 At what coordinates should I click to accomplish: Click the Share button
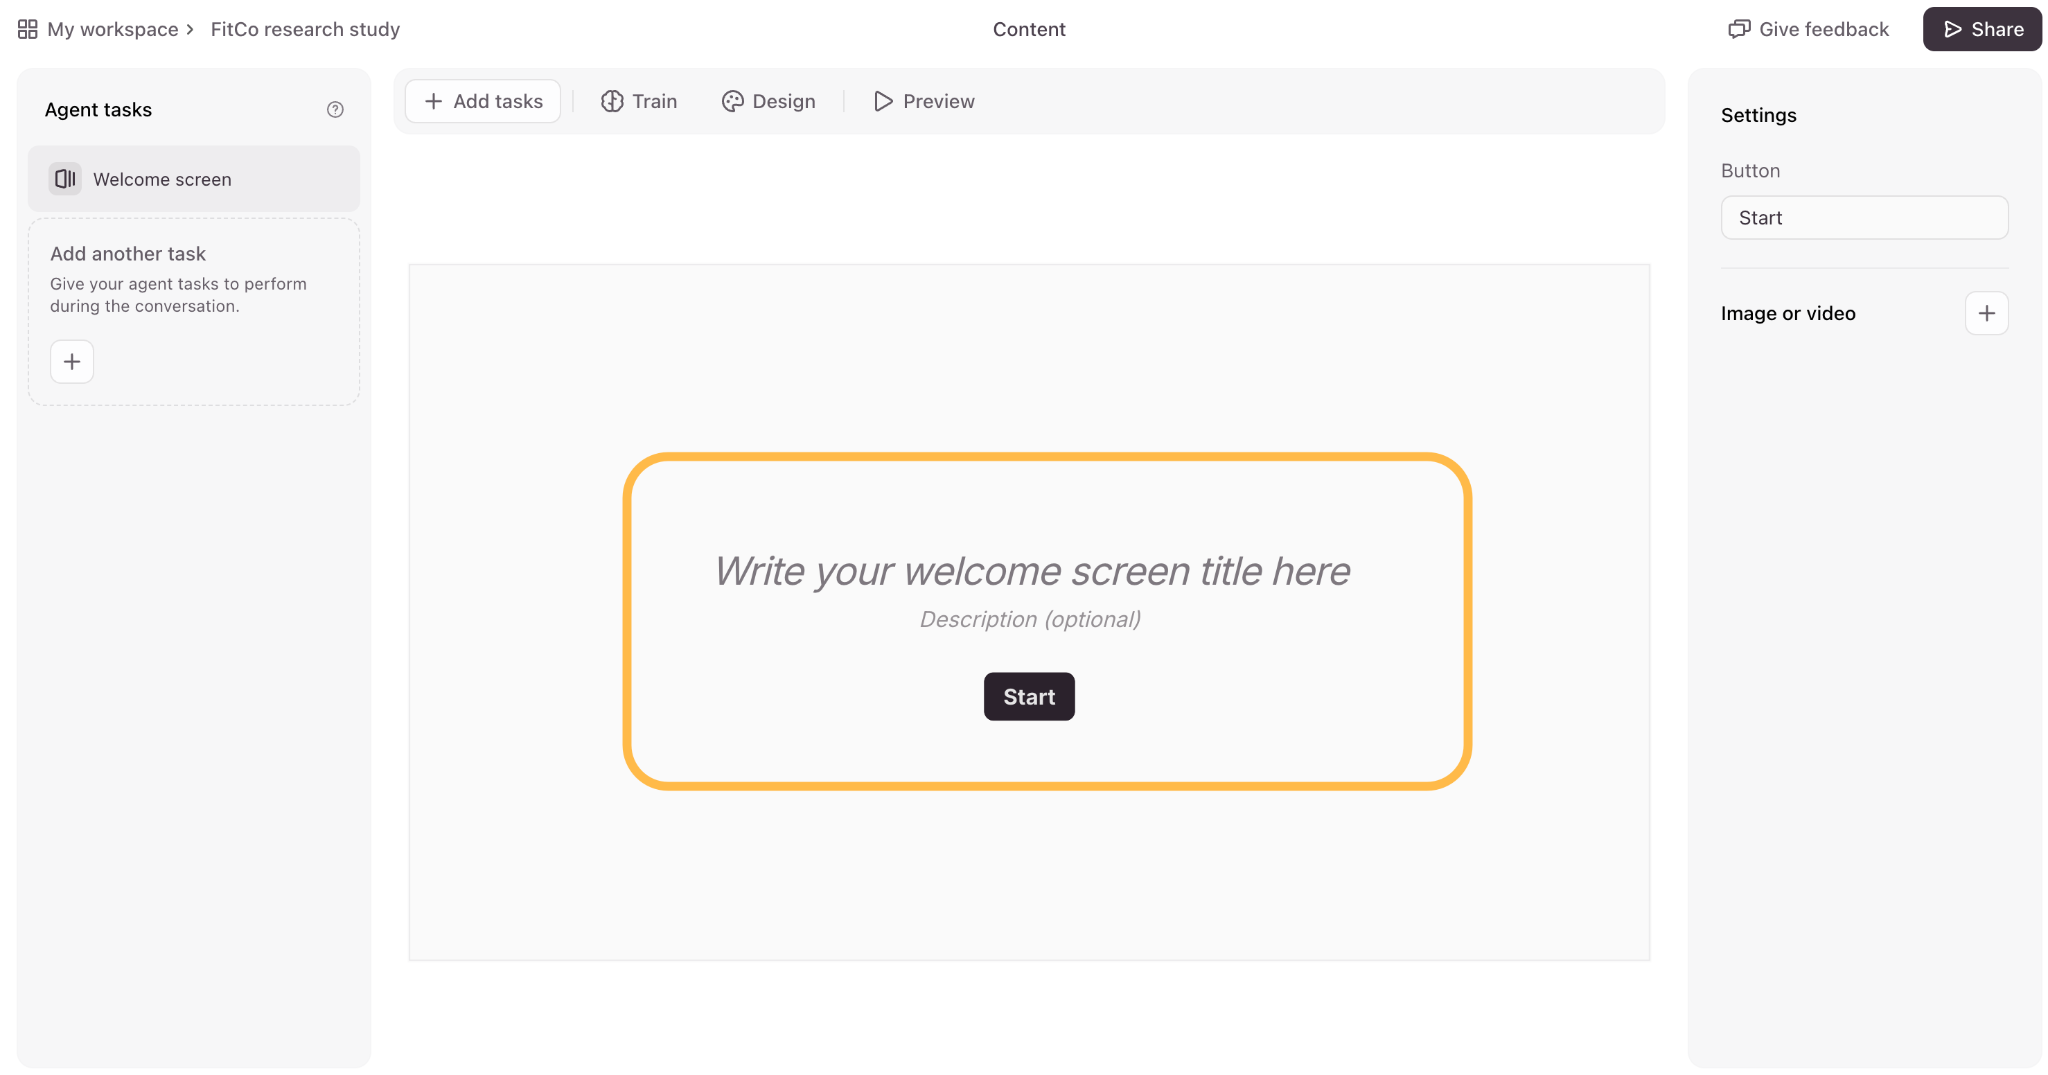pos(1982,29)
